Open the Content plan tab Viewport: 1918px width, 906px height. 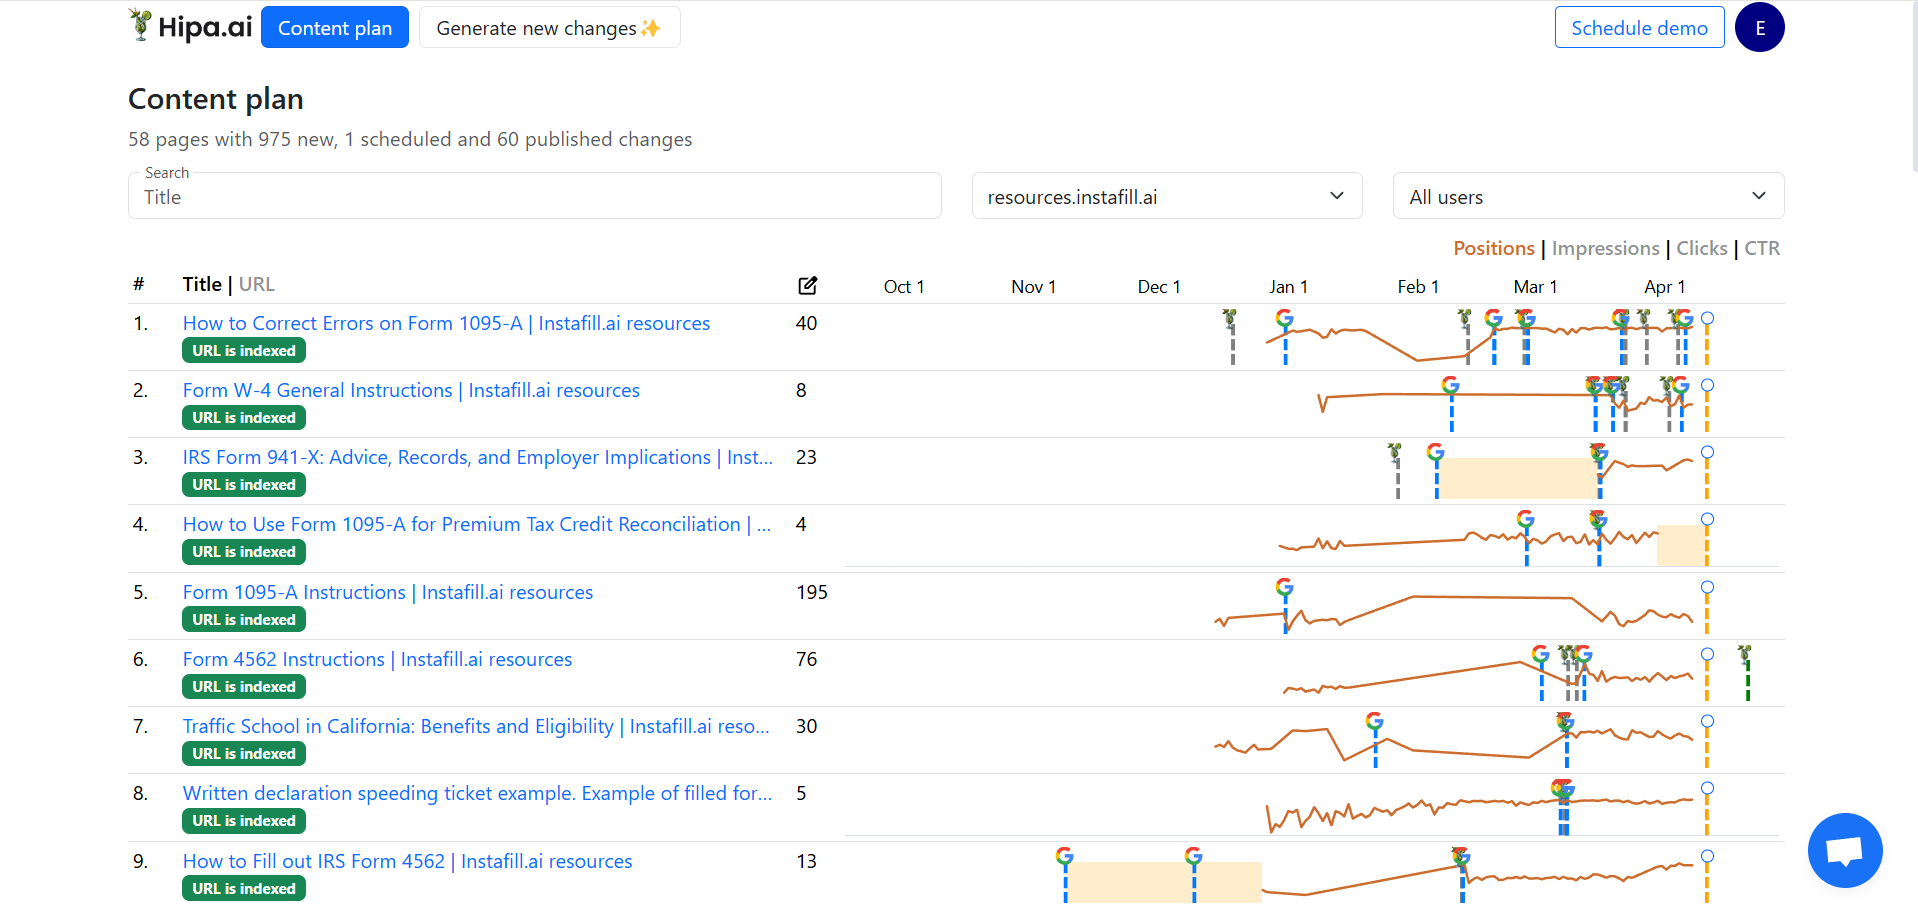[334, 28]
